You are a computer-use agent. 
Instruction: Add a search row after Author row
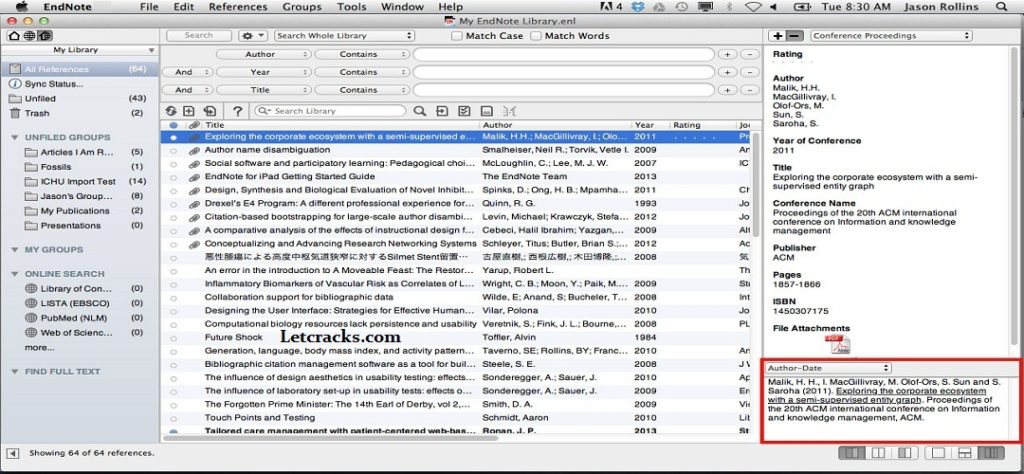(728, 54)
